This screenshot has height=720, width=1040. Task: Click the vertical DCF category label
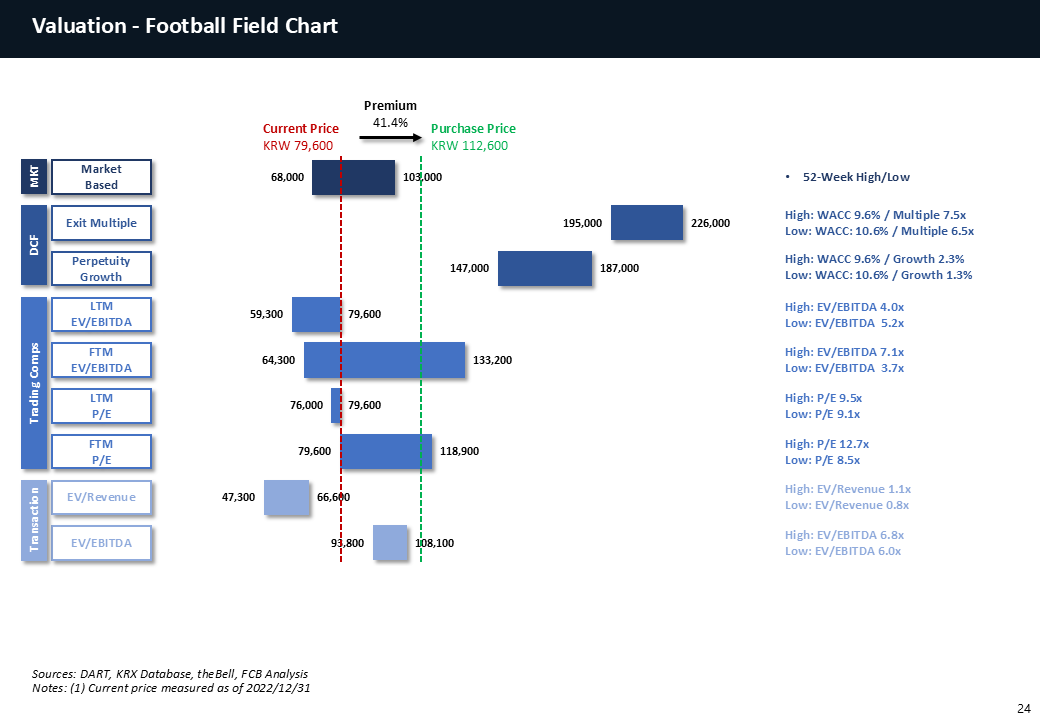(34, 246)
